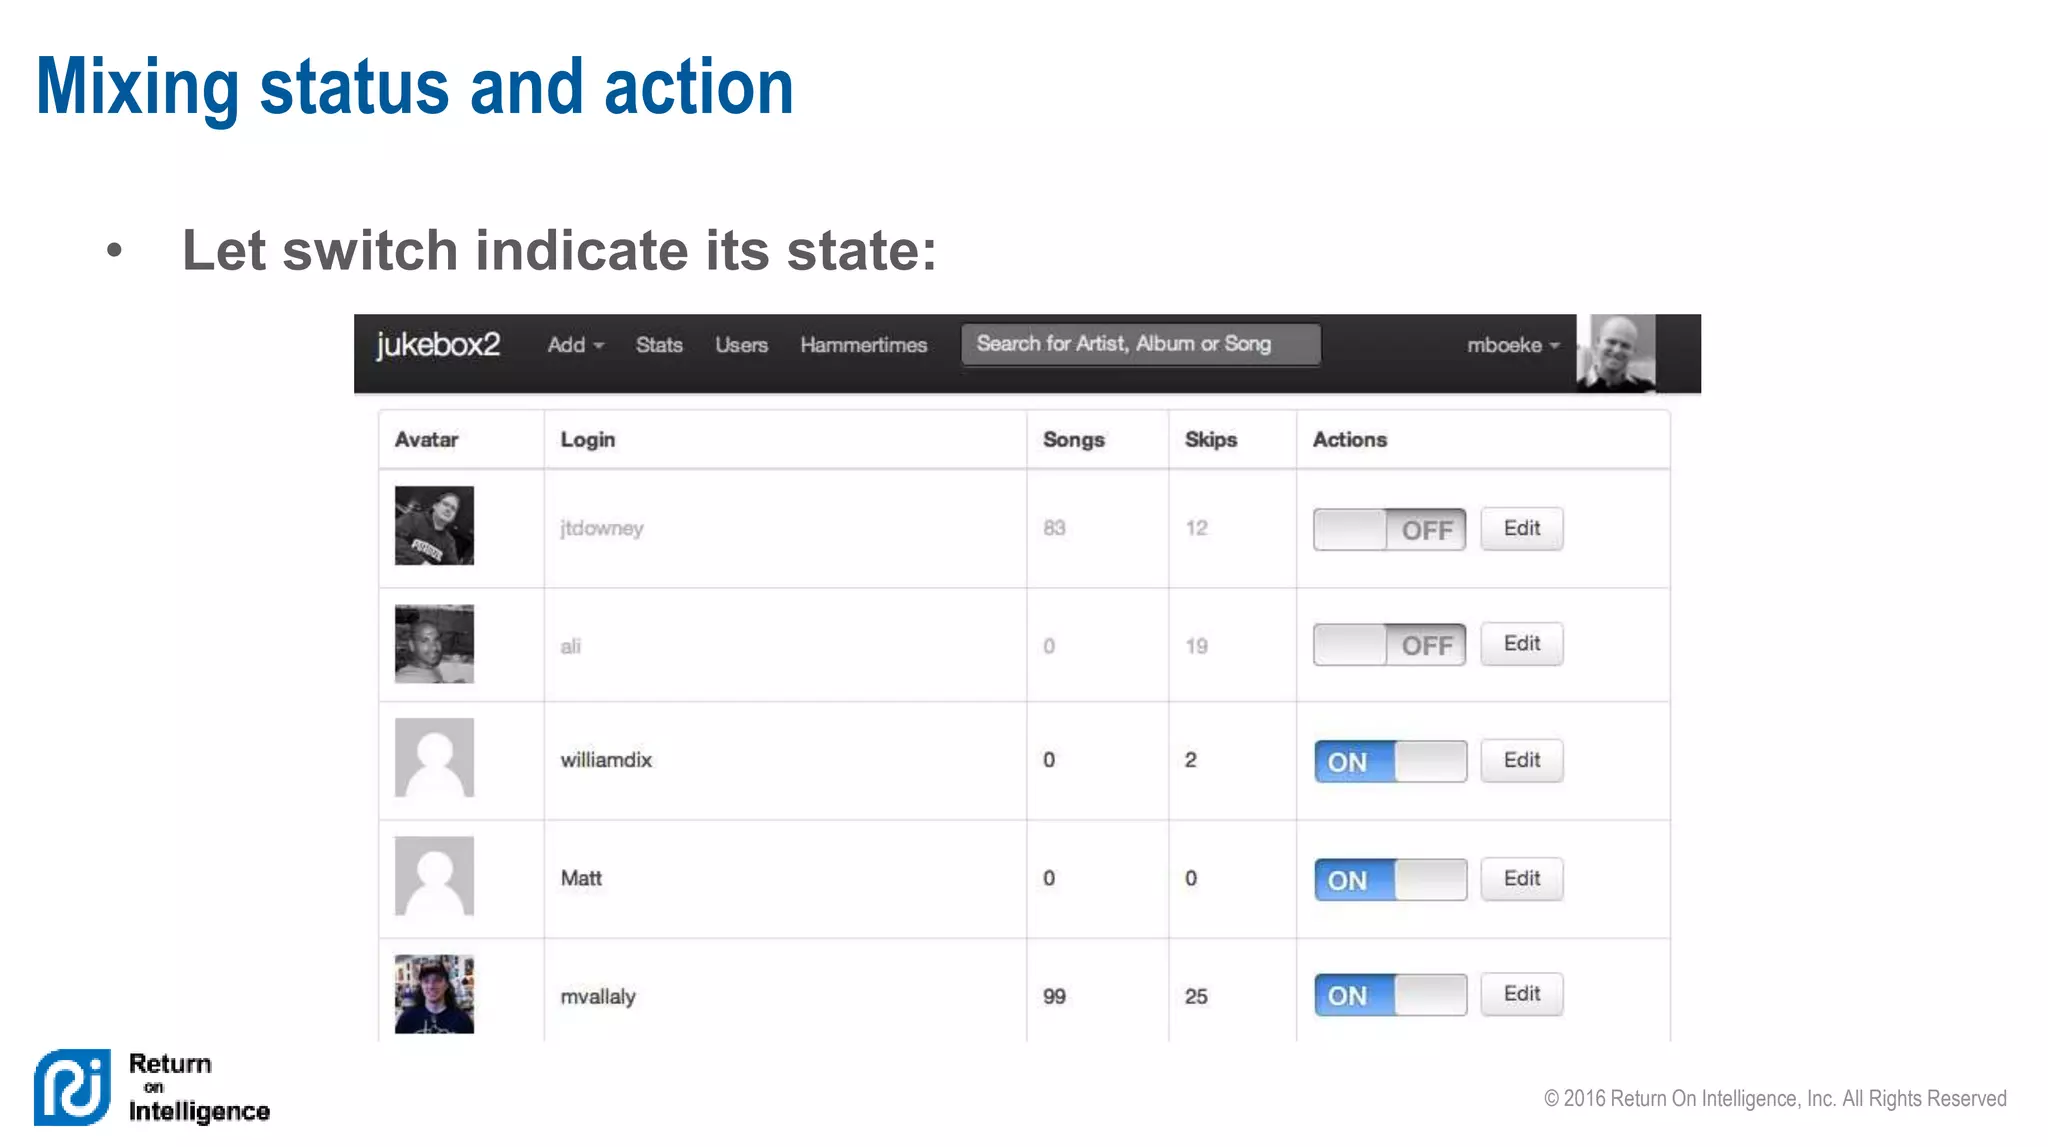This screenshot has width=2048, height=1147.
Task: Disable Matt's ON switch
Action: pyautogui.click(x=1390, y=880)
